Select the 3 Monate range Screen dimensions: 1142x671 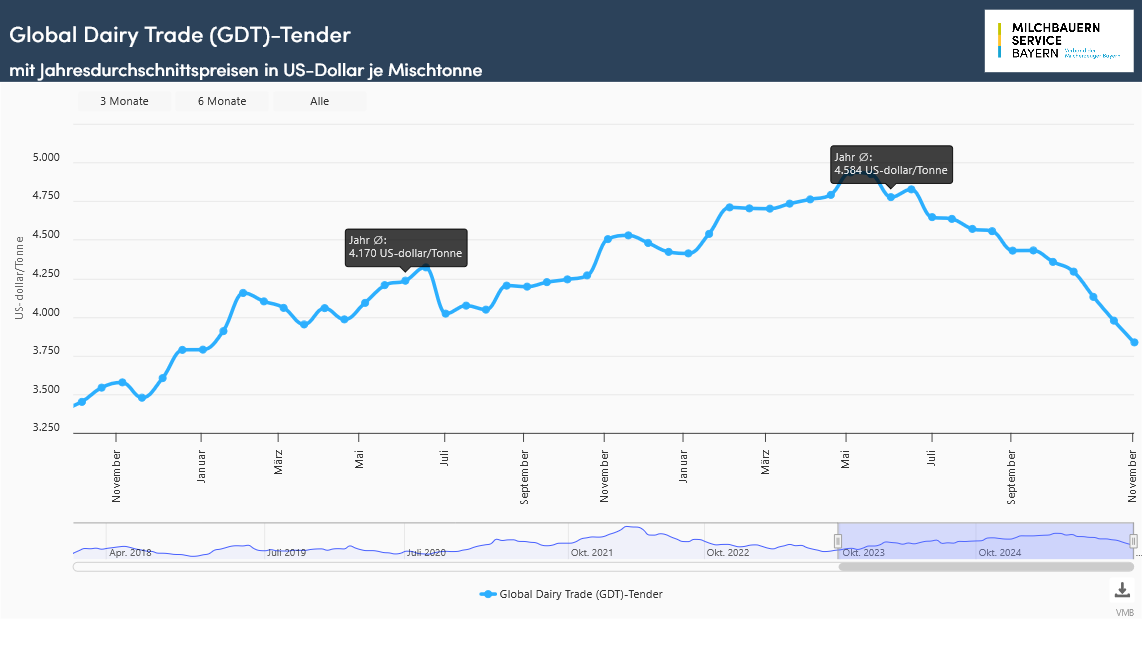[x=124, y=101]
